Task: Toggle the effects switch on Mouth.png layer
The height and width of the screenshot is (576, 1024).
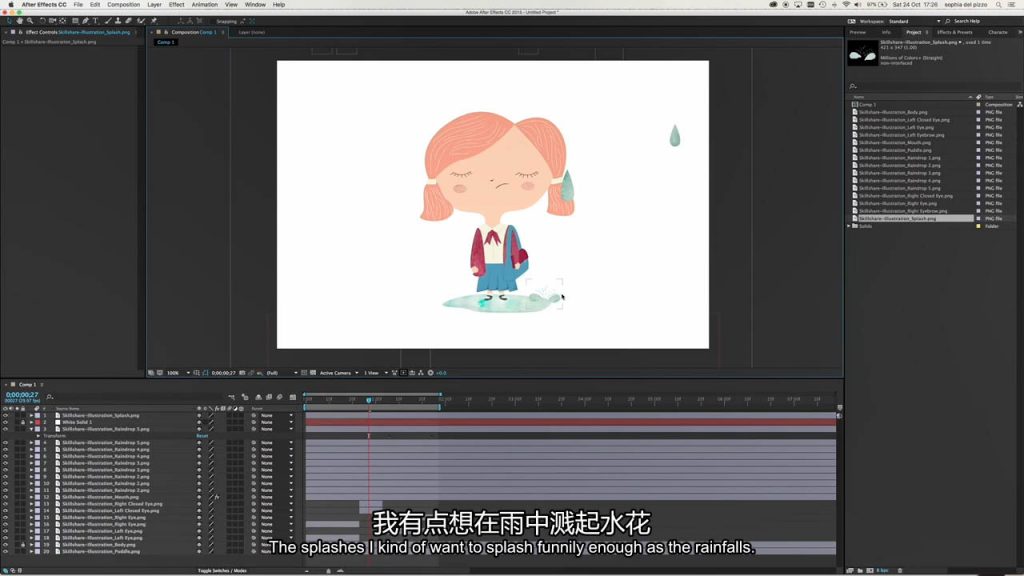Action: coord(217,497)
